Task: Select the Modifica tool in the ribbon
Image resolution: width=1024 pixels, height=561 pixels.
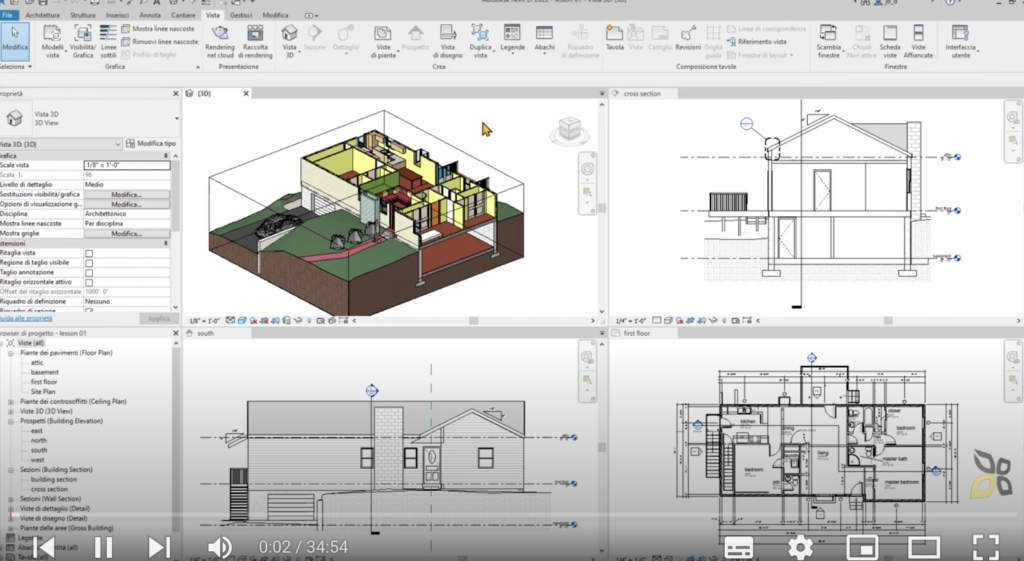Action: [x=15, y=39]
